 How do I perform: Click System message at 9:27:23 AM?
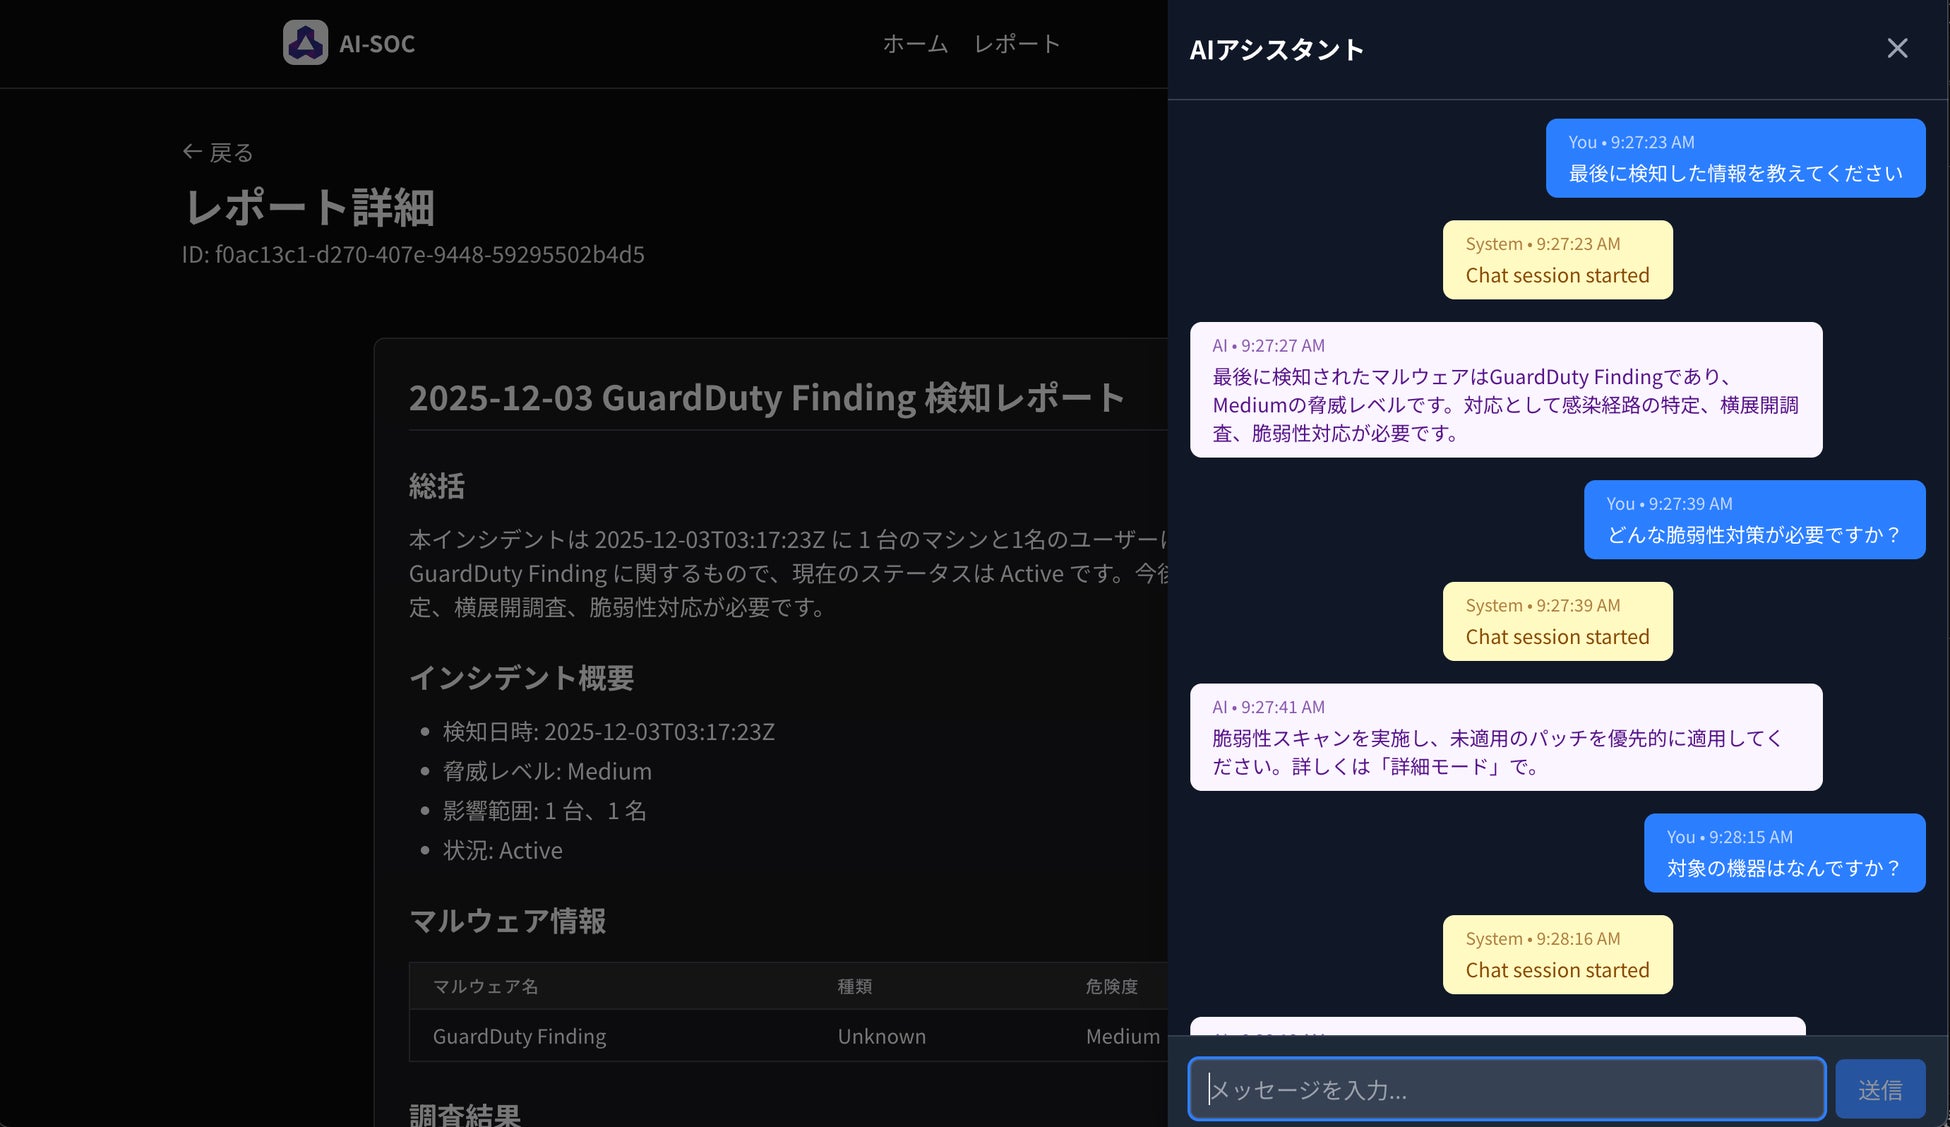coord(1556,260)
